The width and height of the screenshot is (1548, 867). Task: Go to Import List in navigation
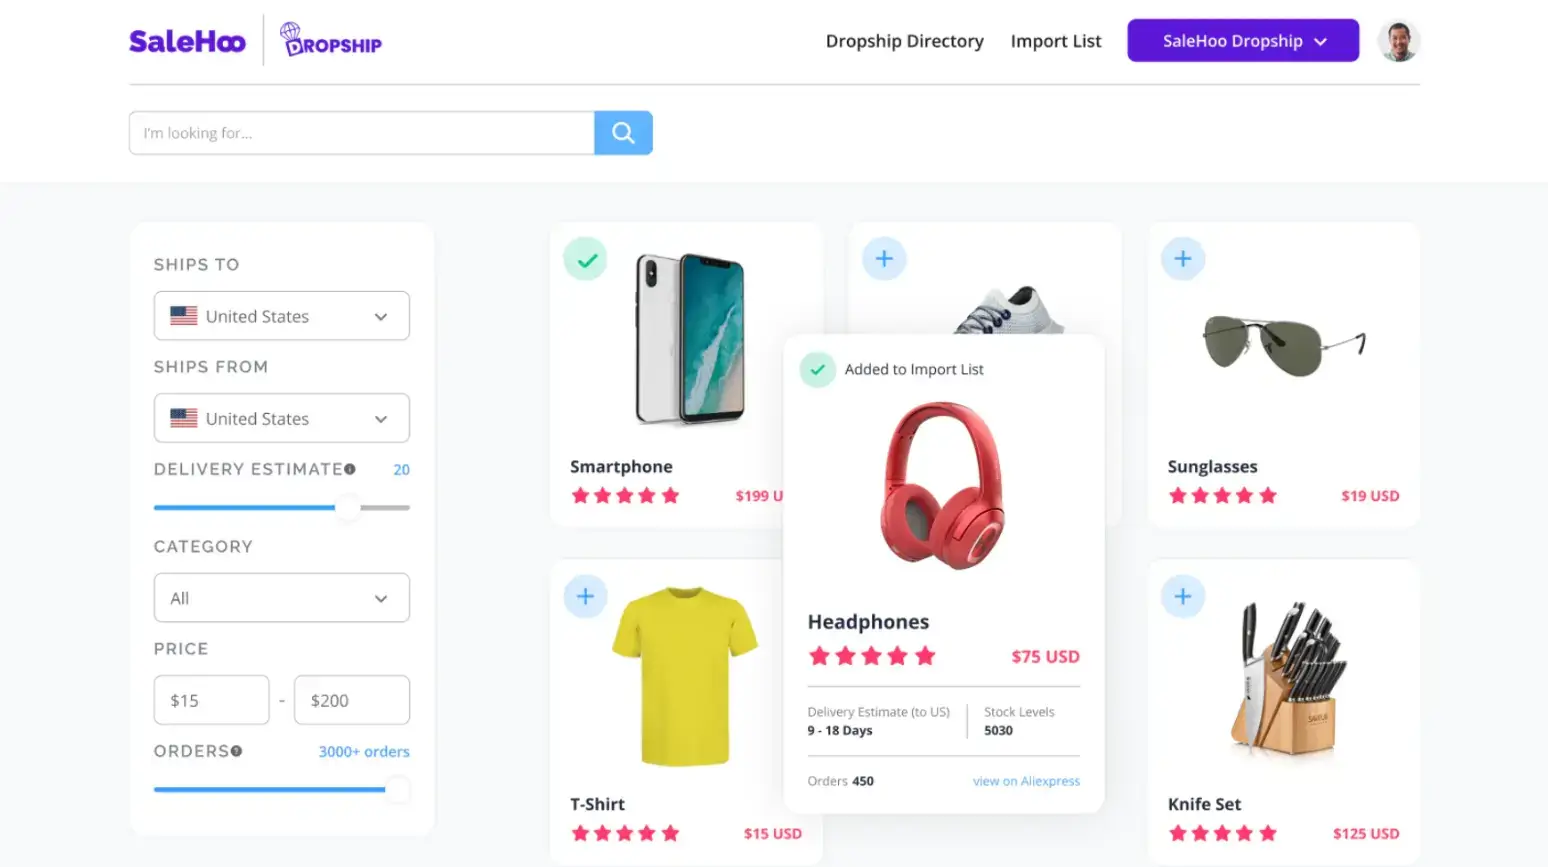[x=1056, y=41]
